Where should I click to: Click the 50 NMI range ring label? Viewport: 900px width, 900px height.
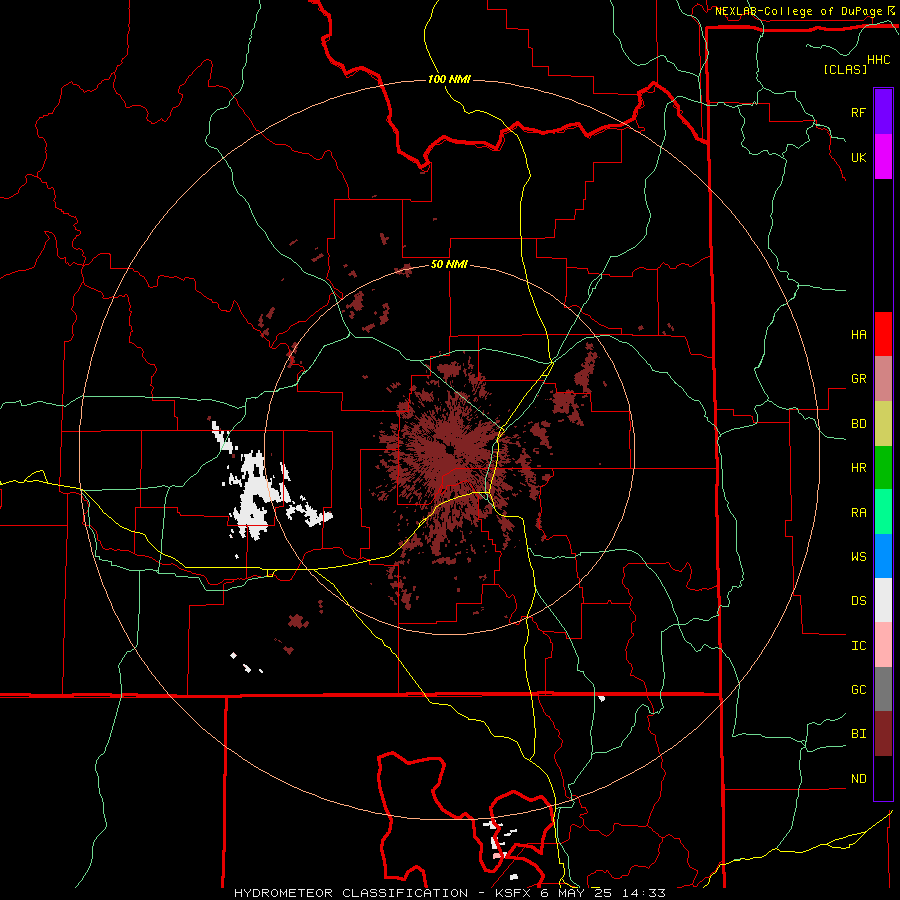449,265
